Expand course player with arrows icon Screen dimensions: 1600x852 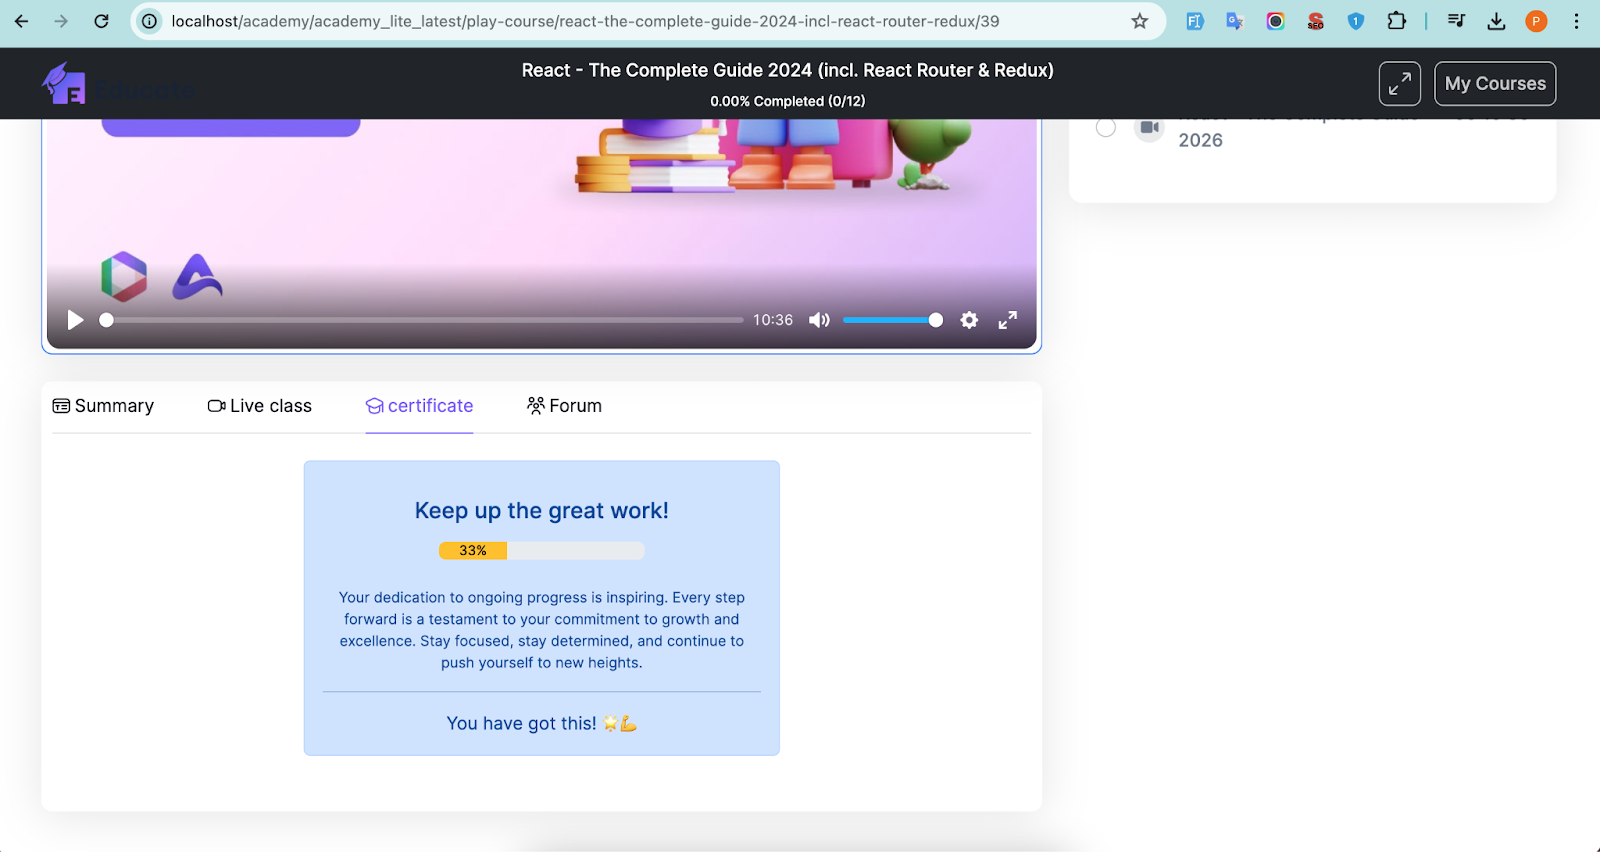click(x=1399, y=84)
